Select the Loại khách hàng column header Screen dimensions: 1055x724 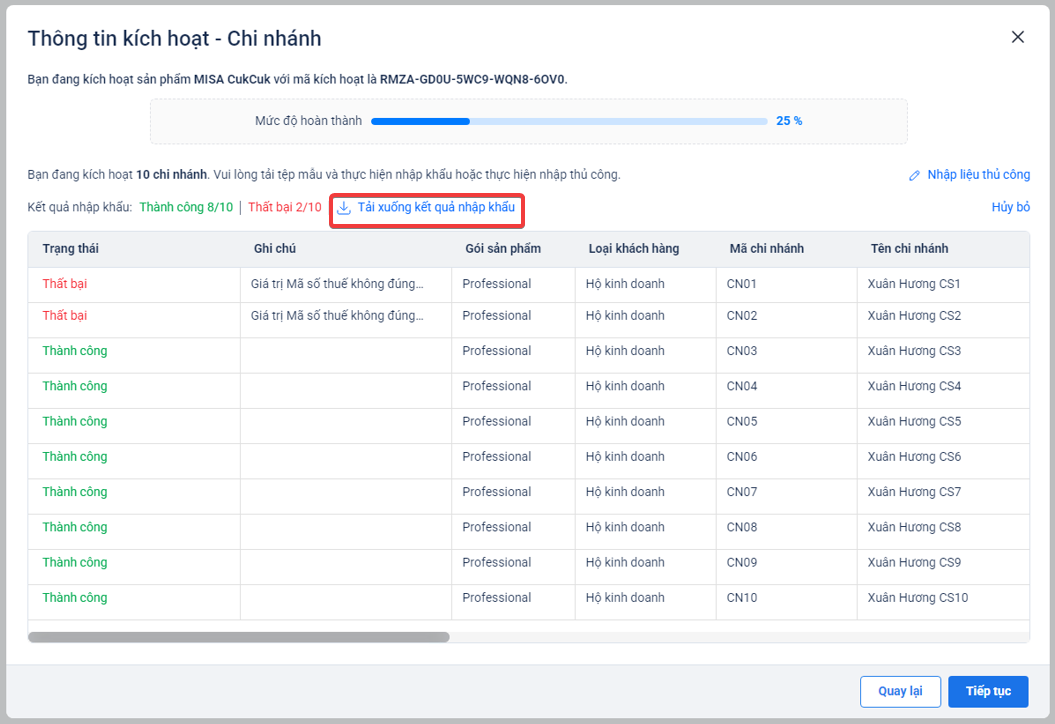click(x=634, y=248)
